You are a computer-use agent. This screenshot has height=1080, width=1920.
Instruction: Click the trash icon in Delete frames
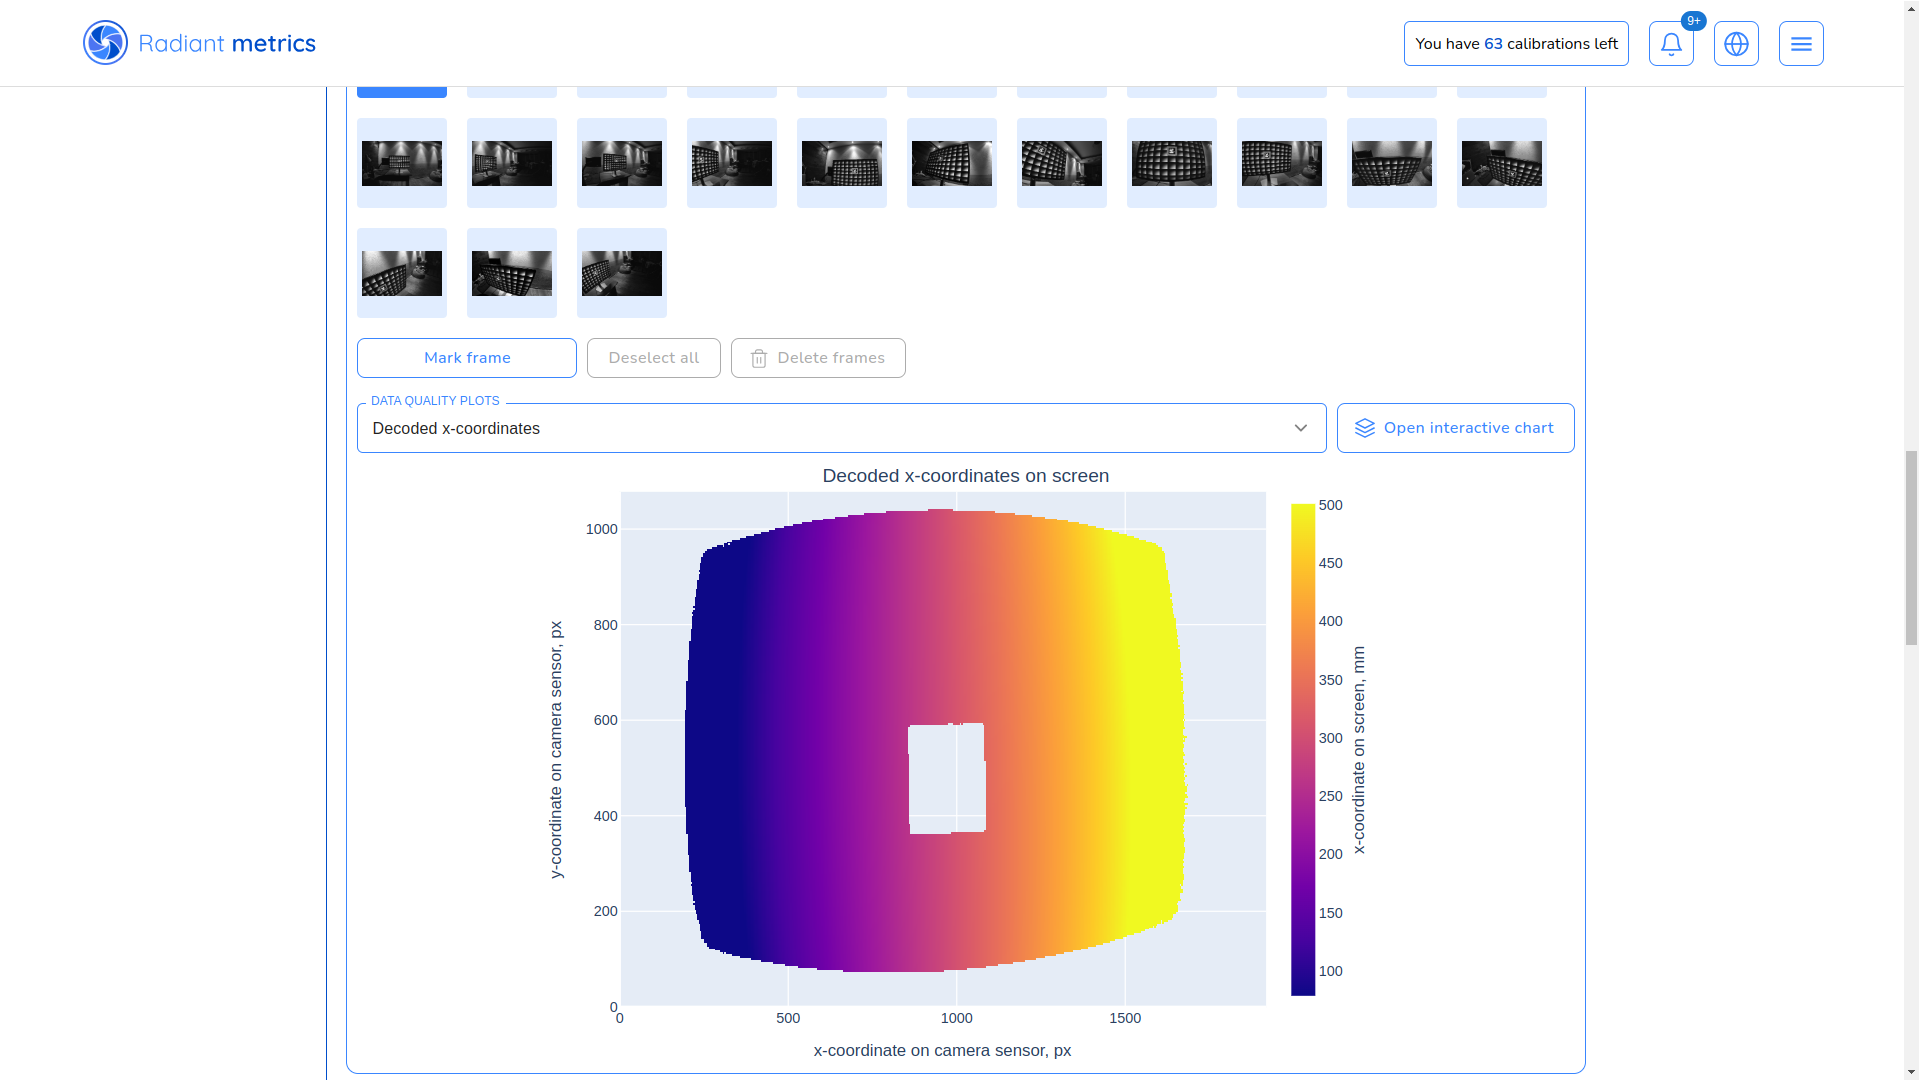tap(759, 358)
